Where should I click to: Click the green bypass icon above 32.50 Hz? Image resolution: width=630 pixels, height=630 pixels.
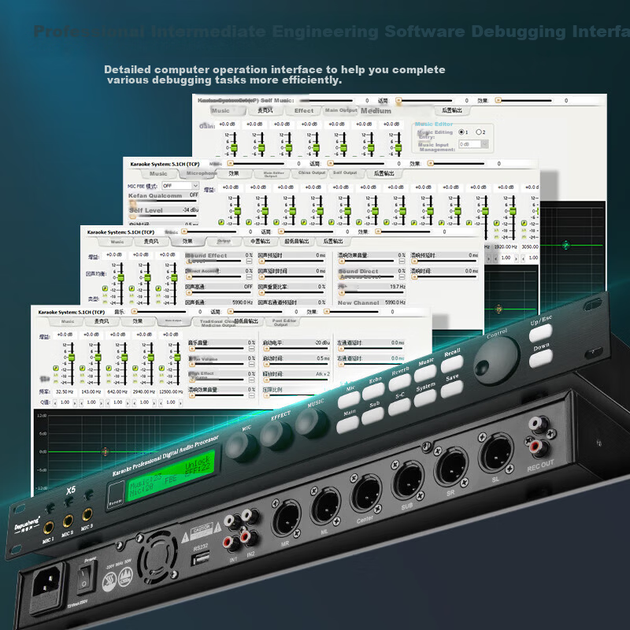[56, 368]
